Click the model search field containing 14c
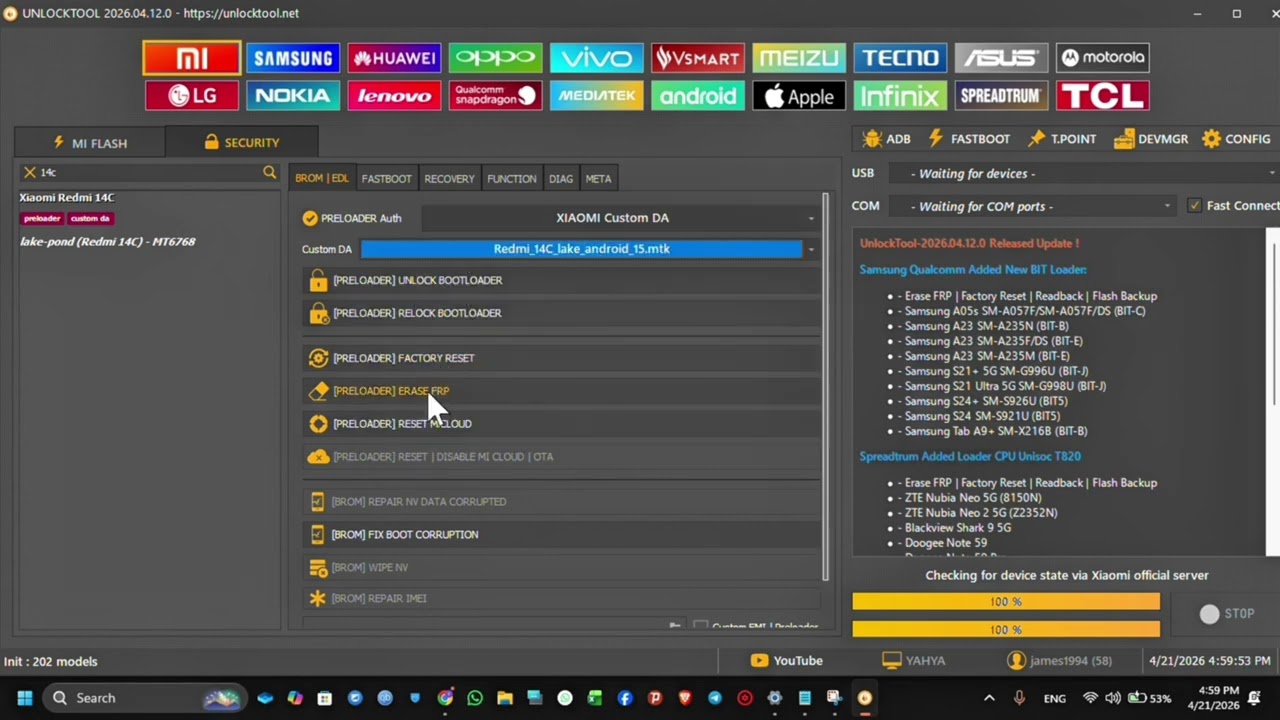The image size is (1280, 720). 148,173
